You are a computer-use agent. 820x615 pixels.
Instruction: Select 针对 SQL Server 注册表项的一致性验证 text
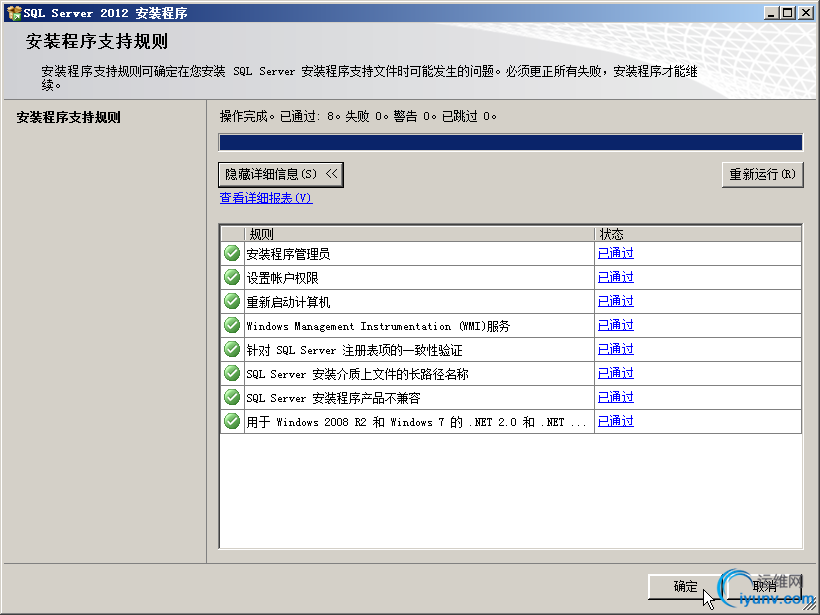click(355, 350)
